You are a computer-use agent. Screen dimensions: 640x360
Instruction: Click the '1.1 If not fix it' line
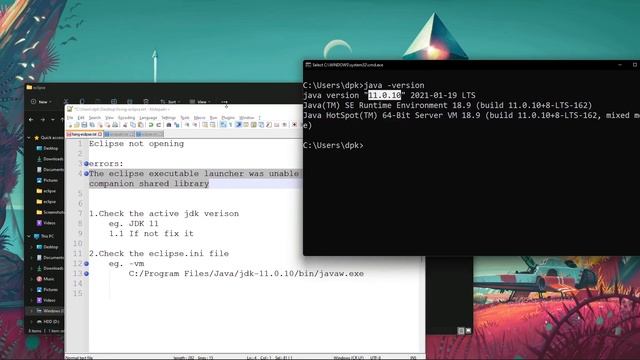151,233
